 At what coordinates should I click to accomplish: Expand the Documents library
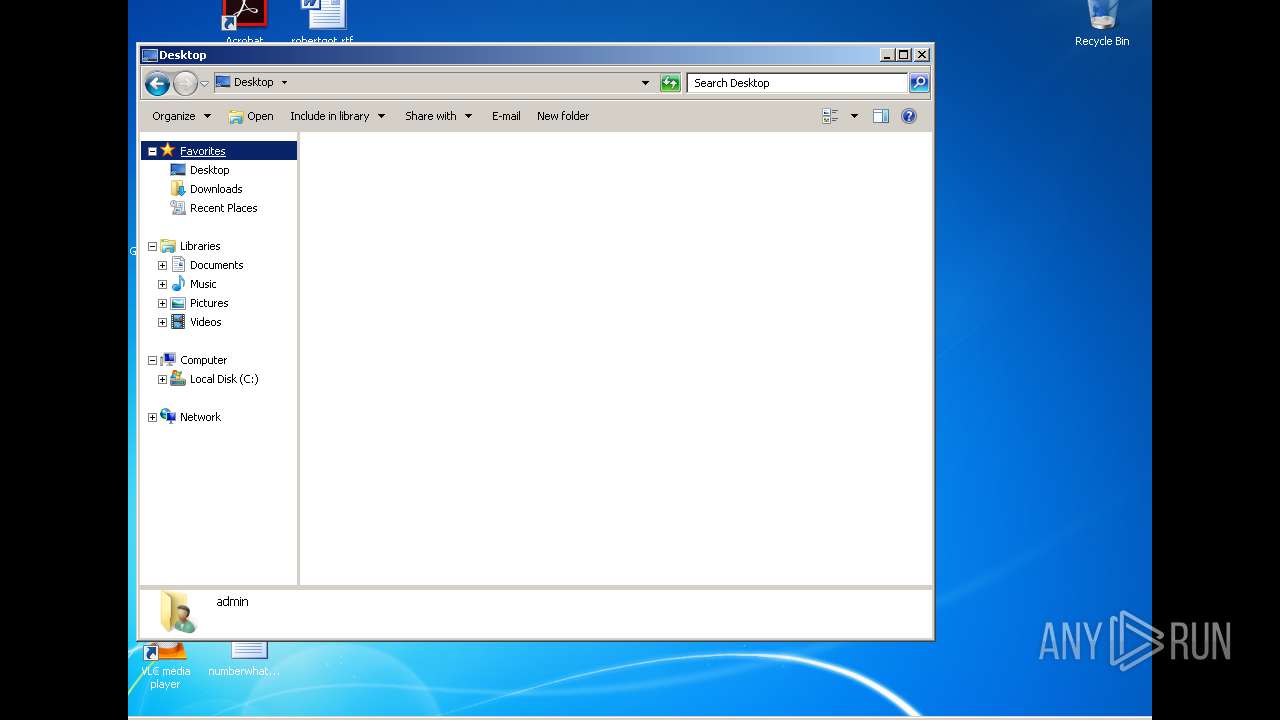click(x=162, y=265)
